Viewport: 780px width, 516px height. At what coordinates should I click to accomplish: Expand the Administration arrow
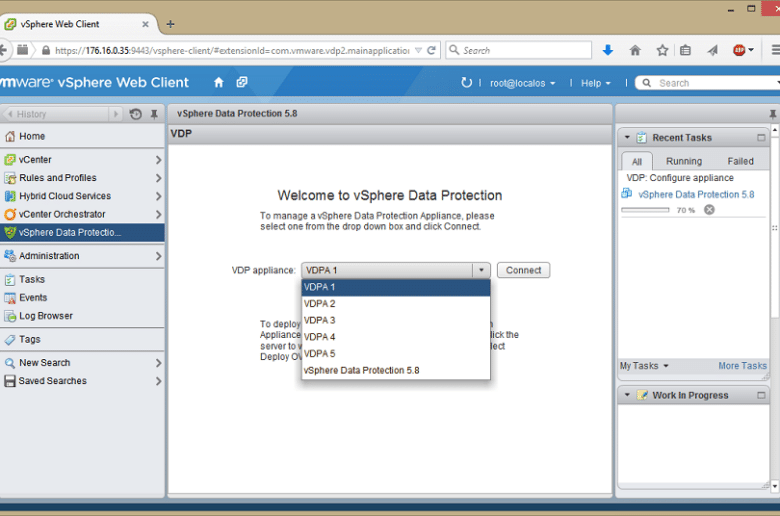pyautogui.click(x=158, y=256)
